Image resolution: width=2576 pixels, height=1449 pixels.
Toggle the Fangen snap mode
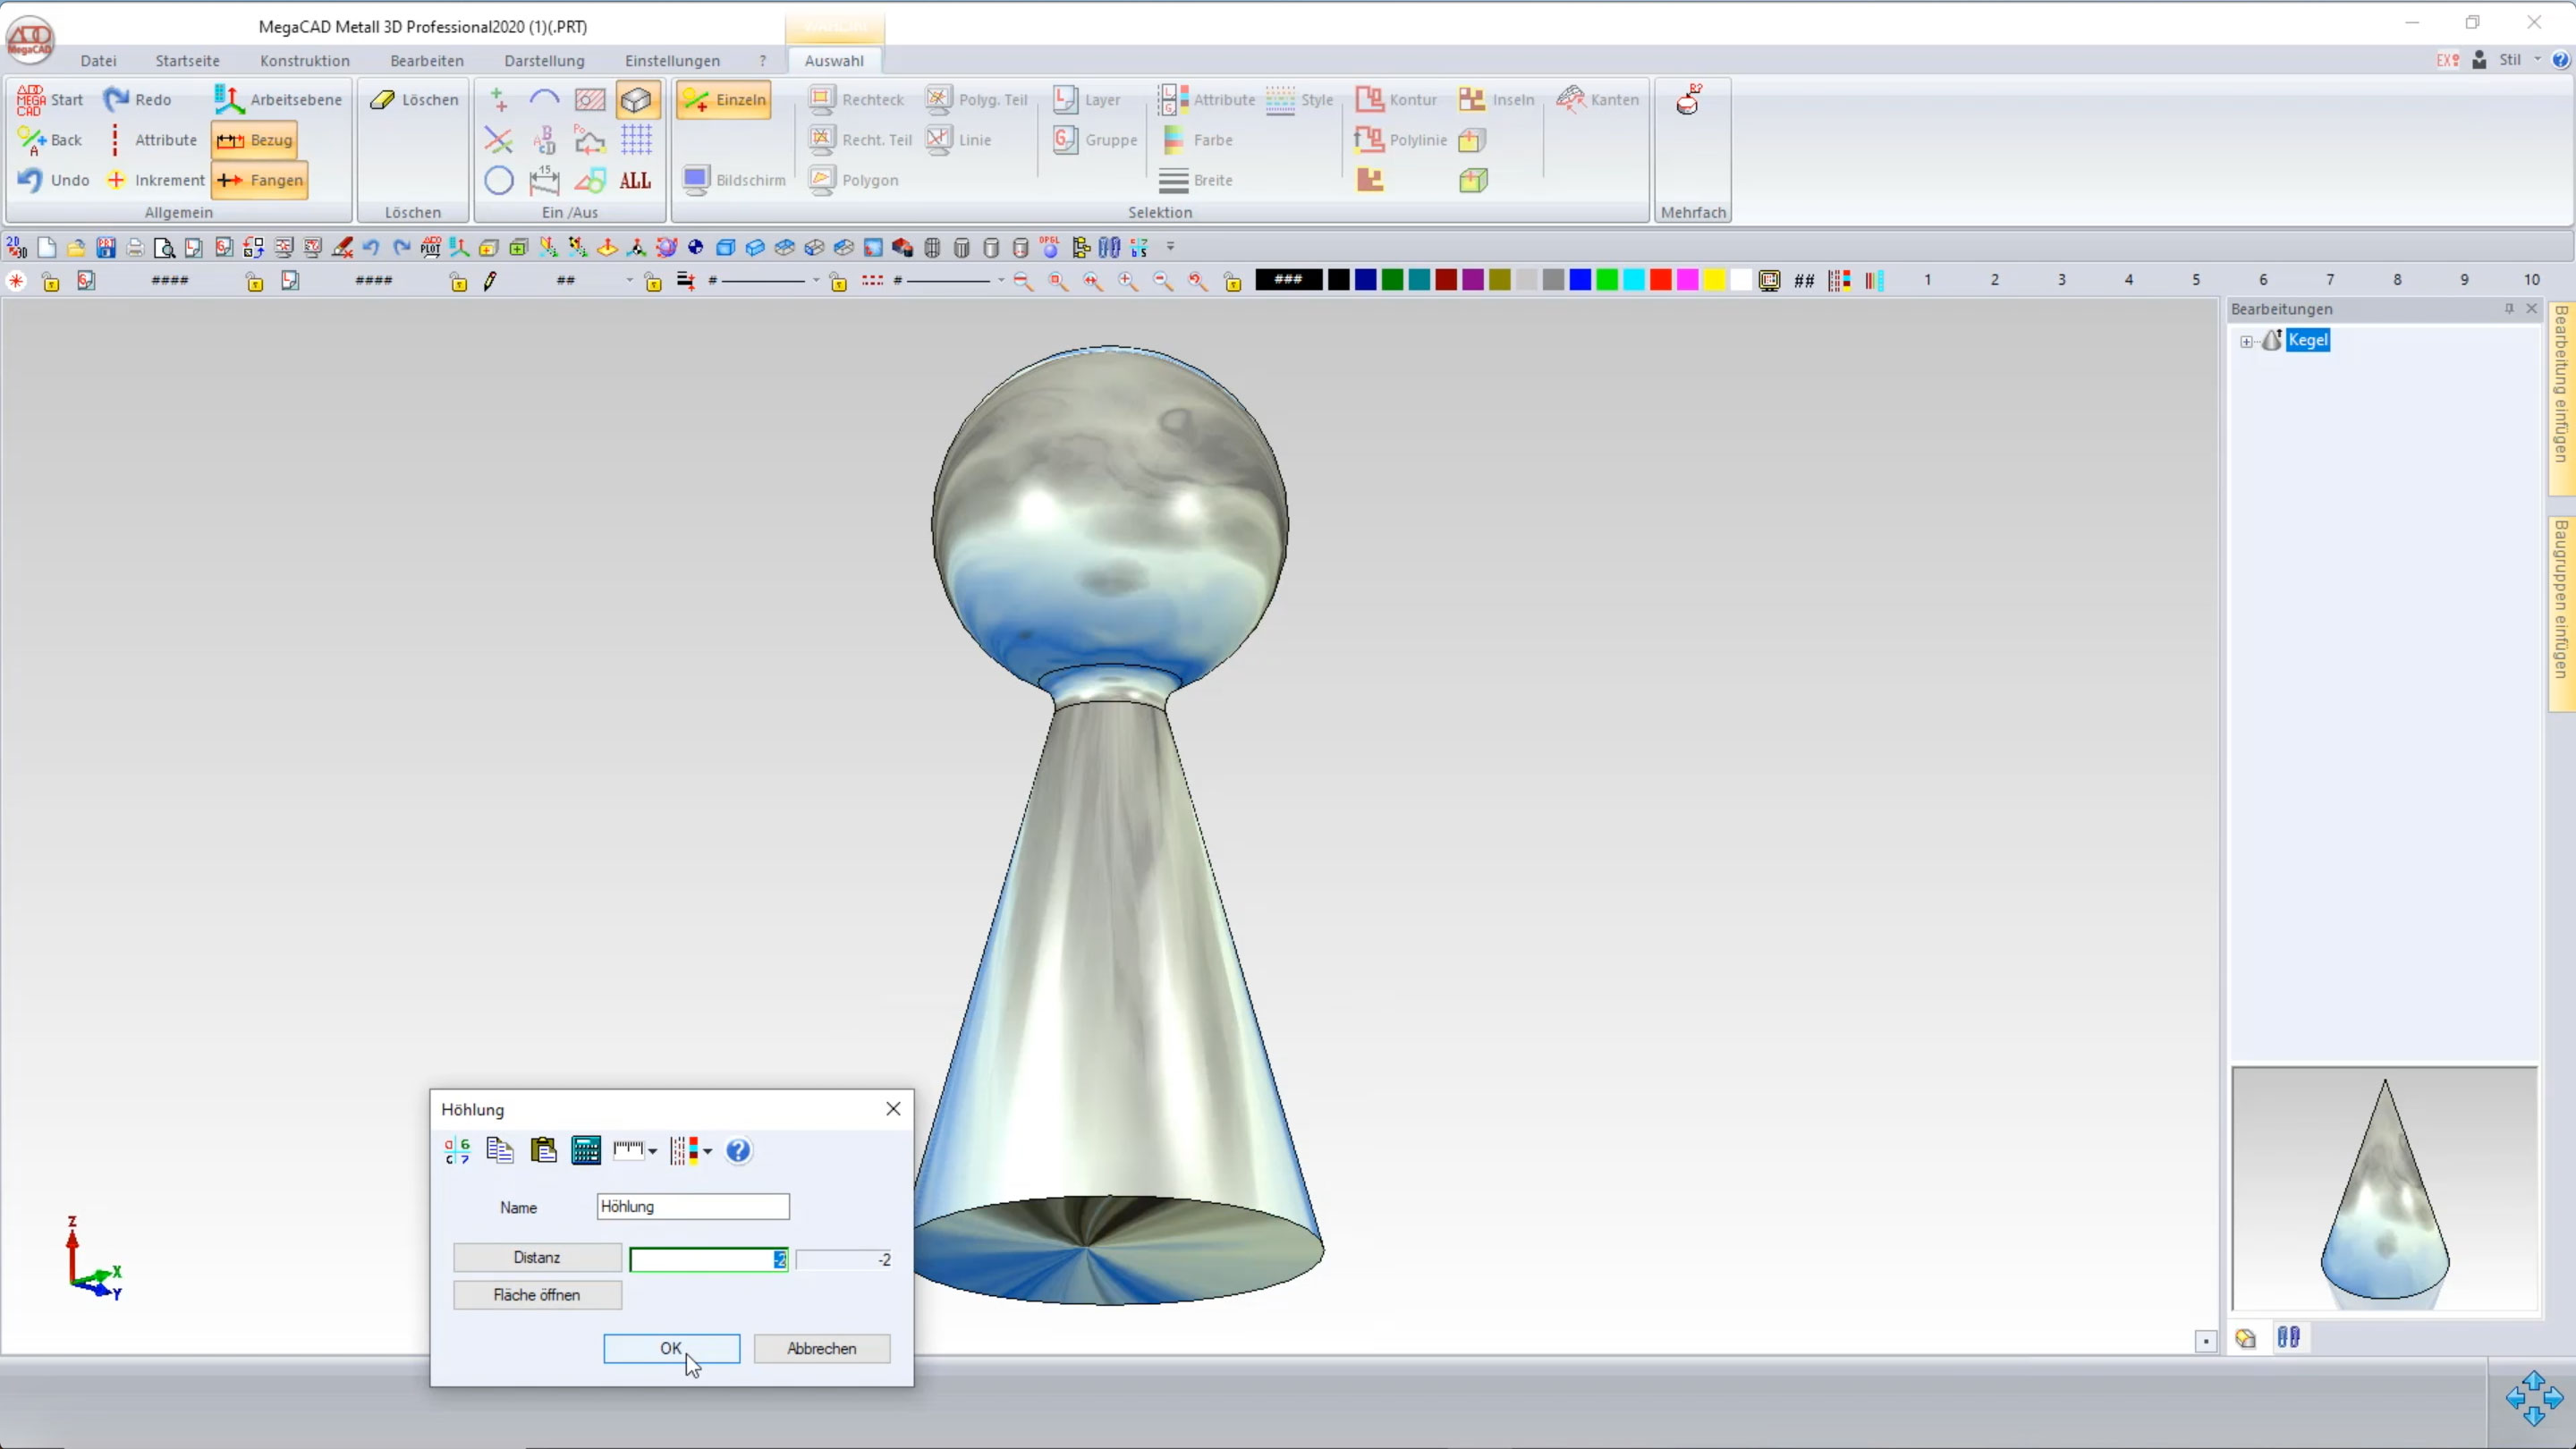[260, 180]
